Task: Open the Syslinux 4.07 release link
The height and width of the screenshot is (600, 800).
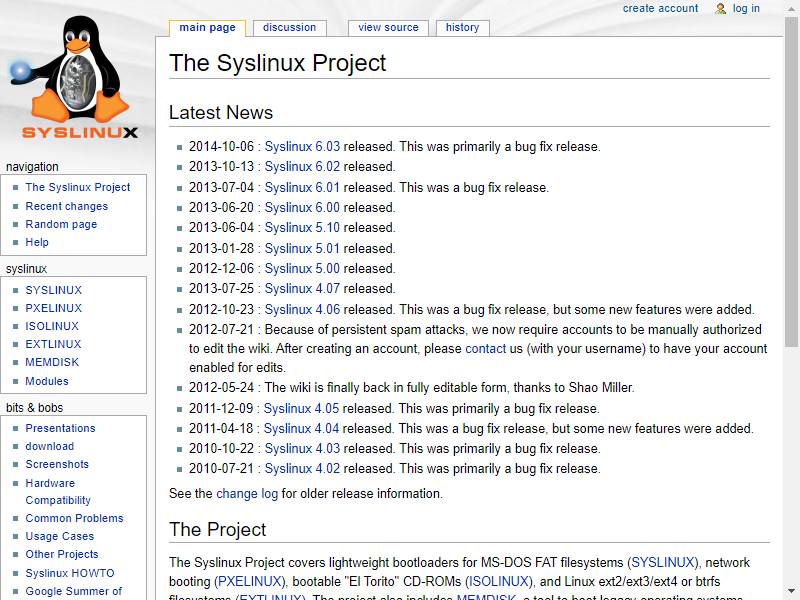Action: [302, 289]
